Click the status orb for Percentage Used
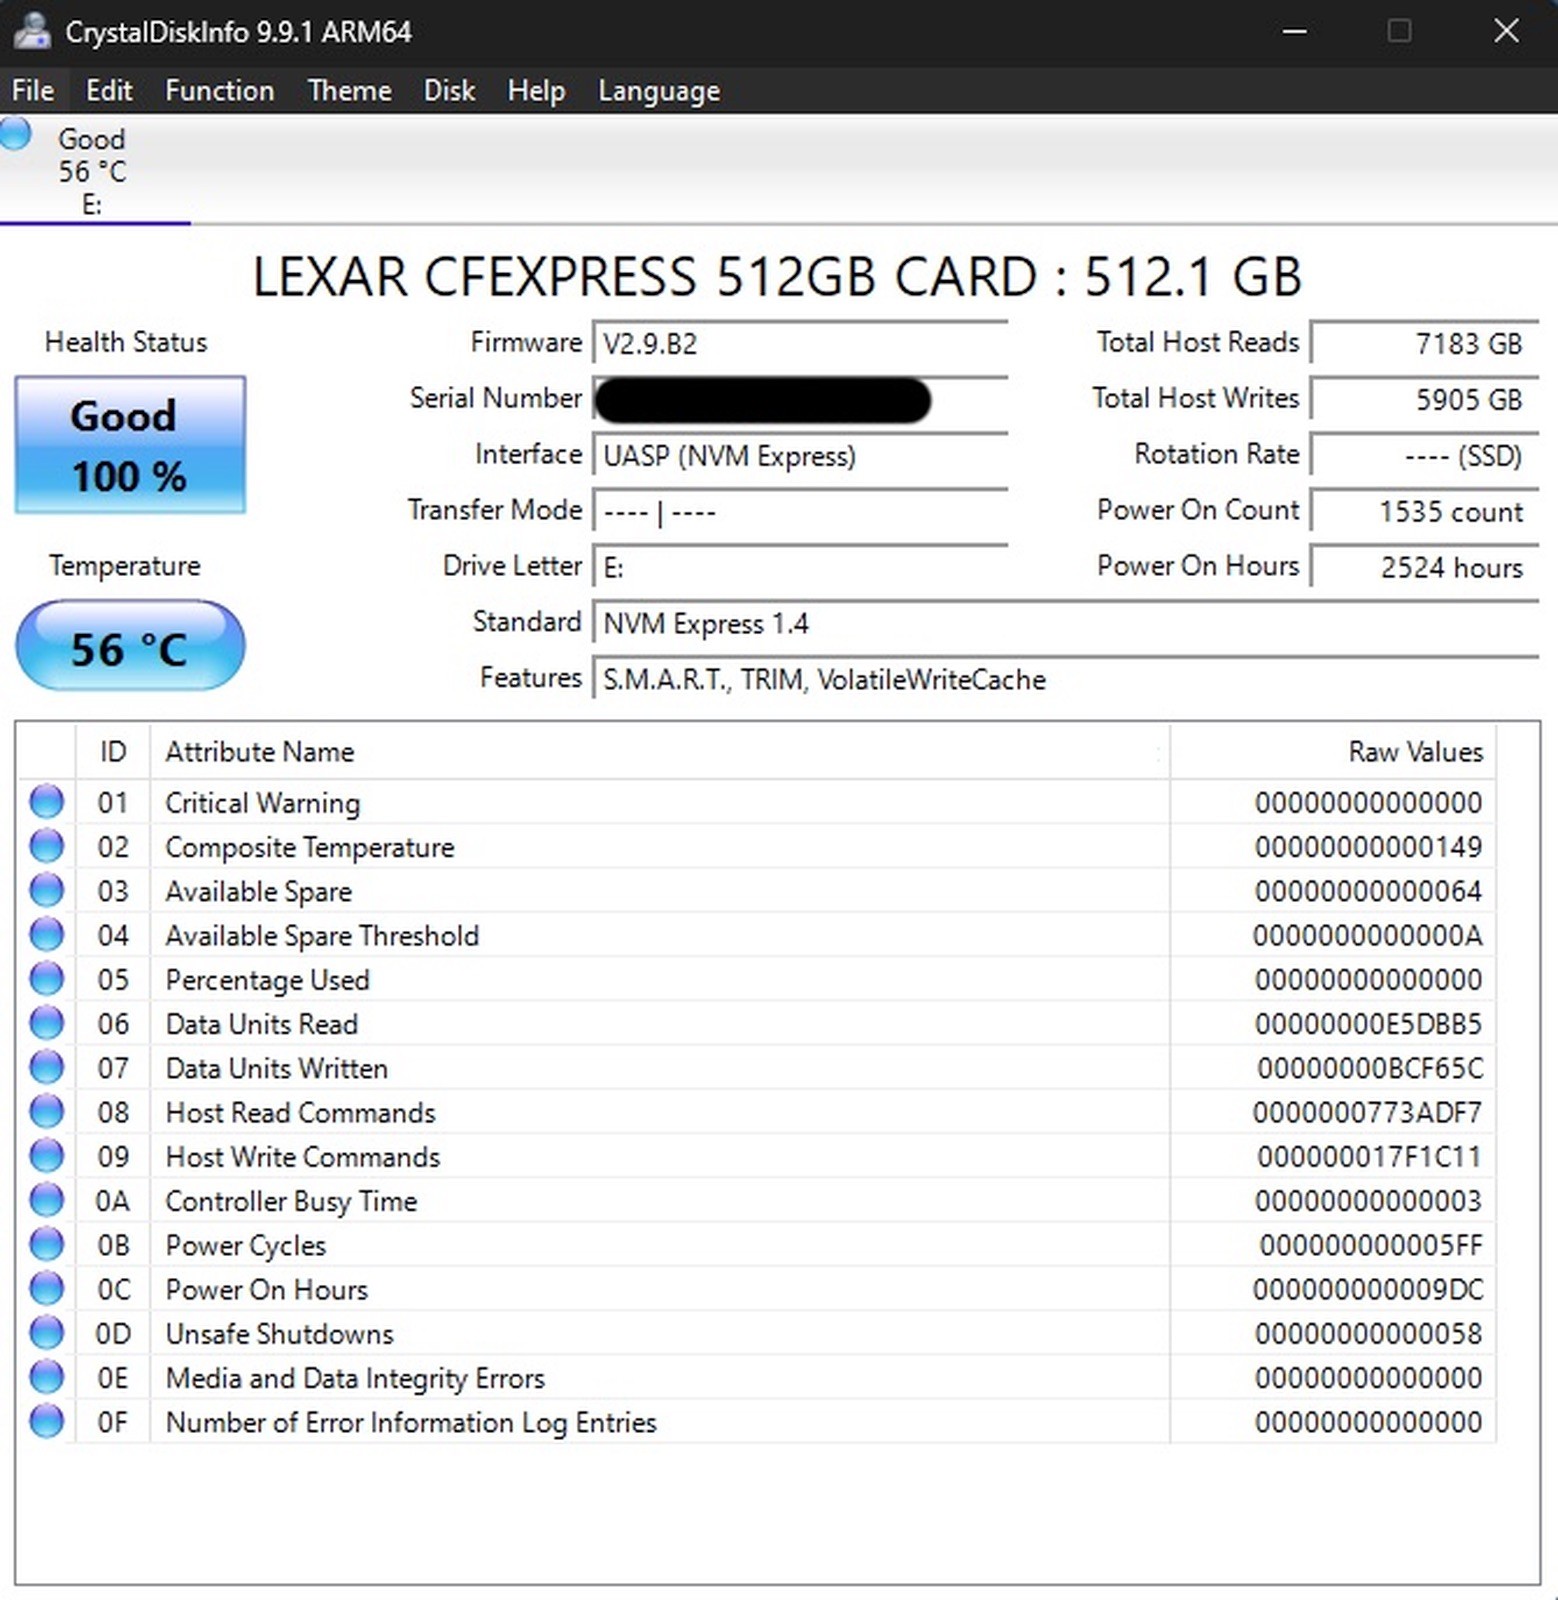Image resolution: width=1558 pixels, height=1600 pixels. [46, 979]
